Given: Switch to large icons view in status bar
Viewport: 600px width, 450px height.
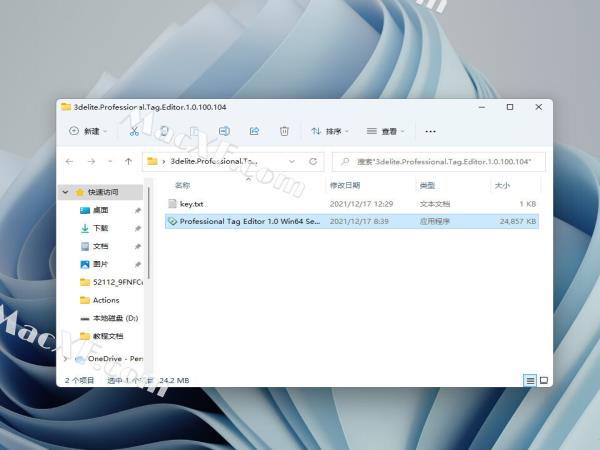Looking at the screenshot, I should click(544, 380).
